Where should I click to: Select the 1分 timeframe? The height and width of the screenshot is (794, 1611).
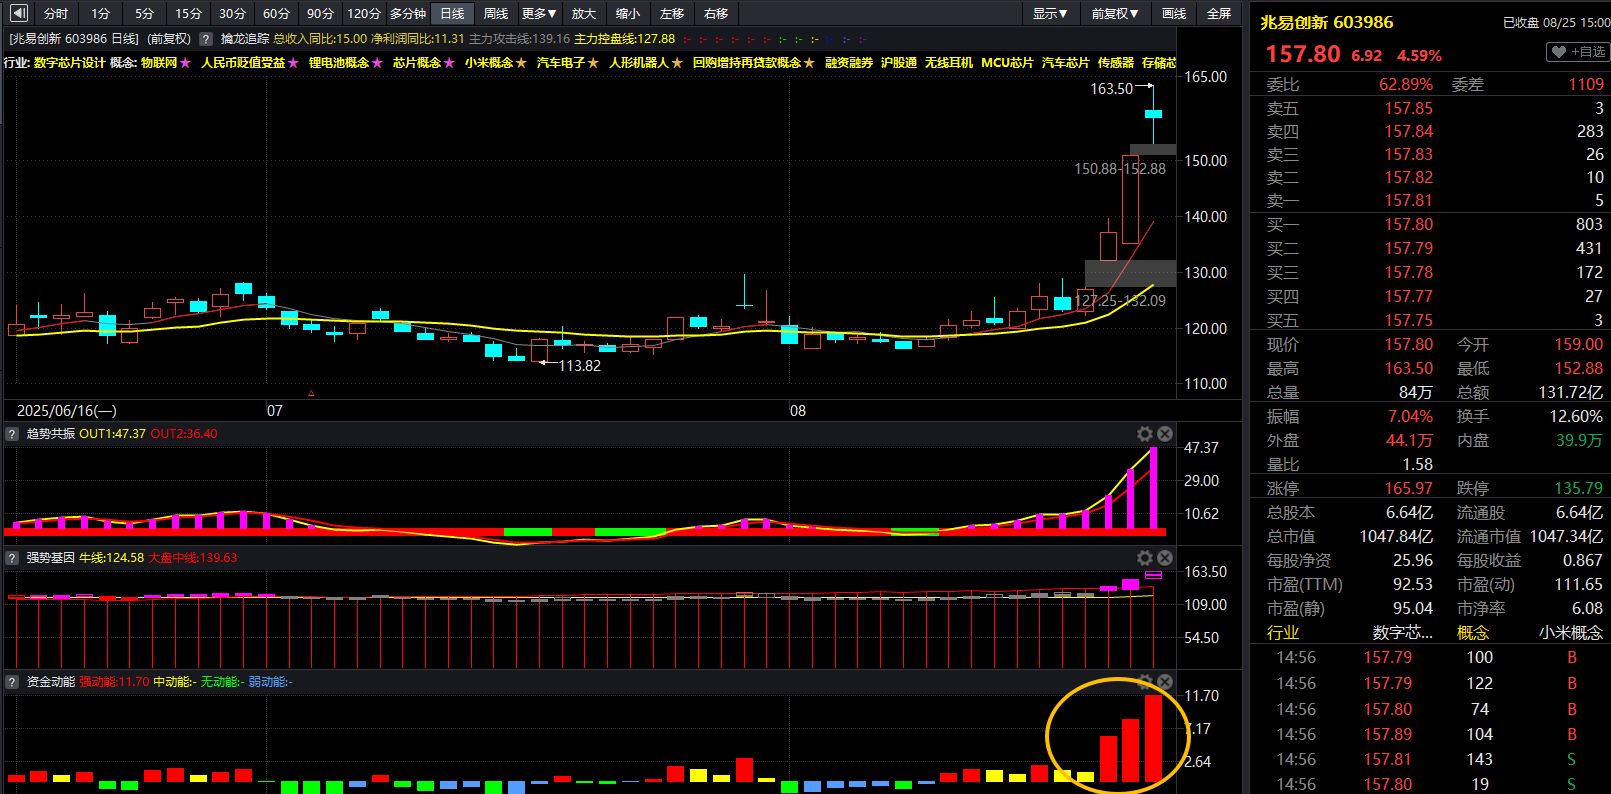(x=100, y=13)
